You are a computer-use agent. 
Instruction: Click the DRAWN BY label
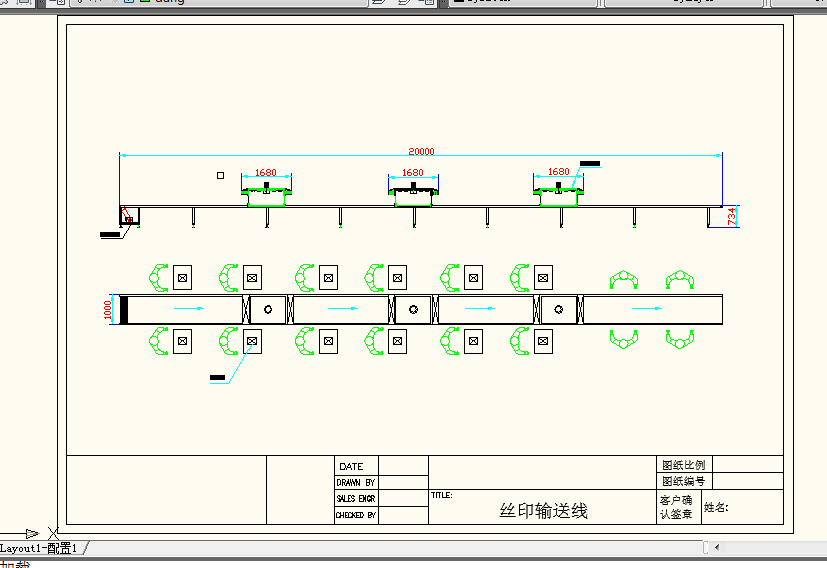coord(355,483)
